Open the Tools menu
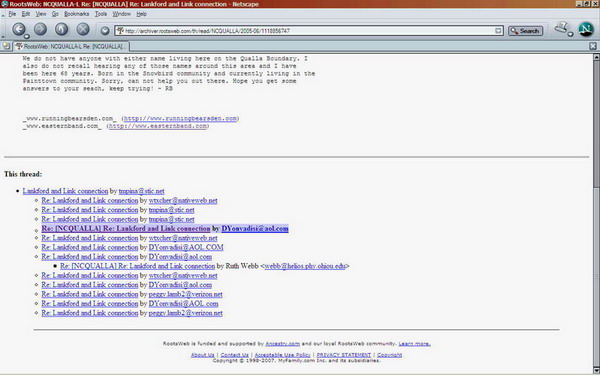The height and width of the screenshot is (375, 600). pos(101,14)
